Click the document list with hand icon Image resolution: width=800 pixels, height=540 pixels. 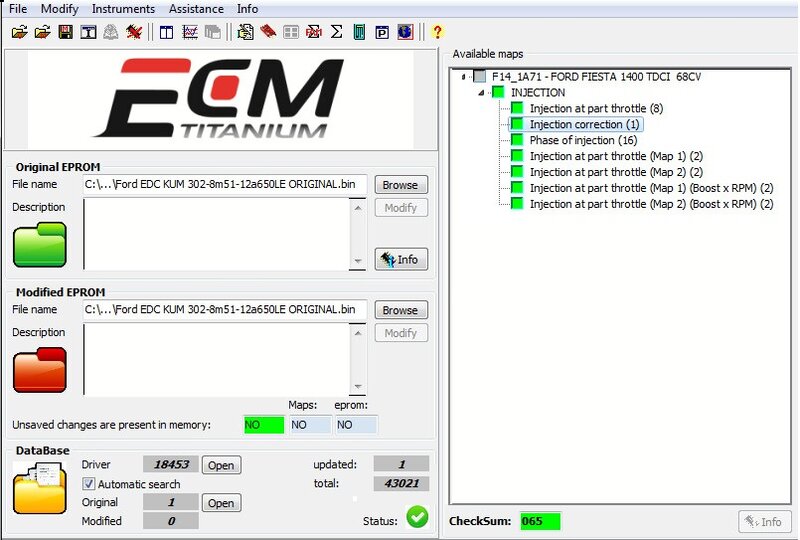click(245, 33)
